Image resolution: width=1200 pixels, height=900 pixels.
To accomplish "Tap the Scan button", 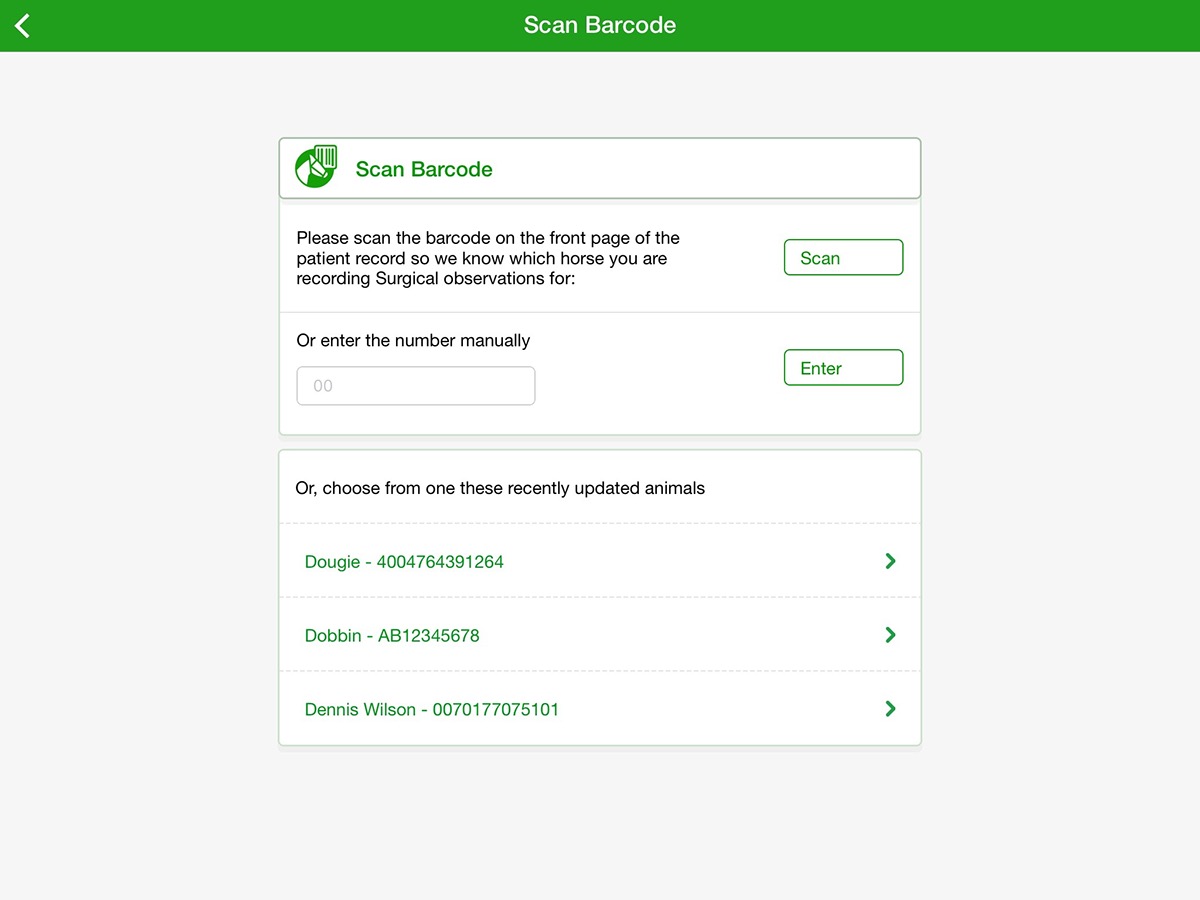I will tap(843, 258).
